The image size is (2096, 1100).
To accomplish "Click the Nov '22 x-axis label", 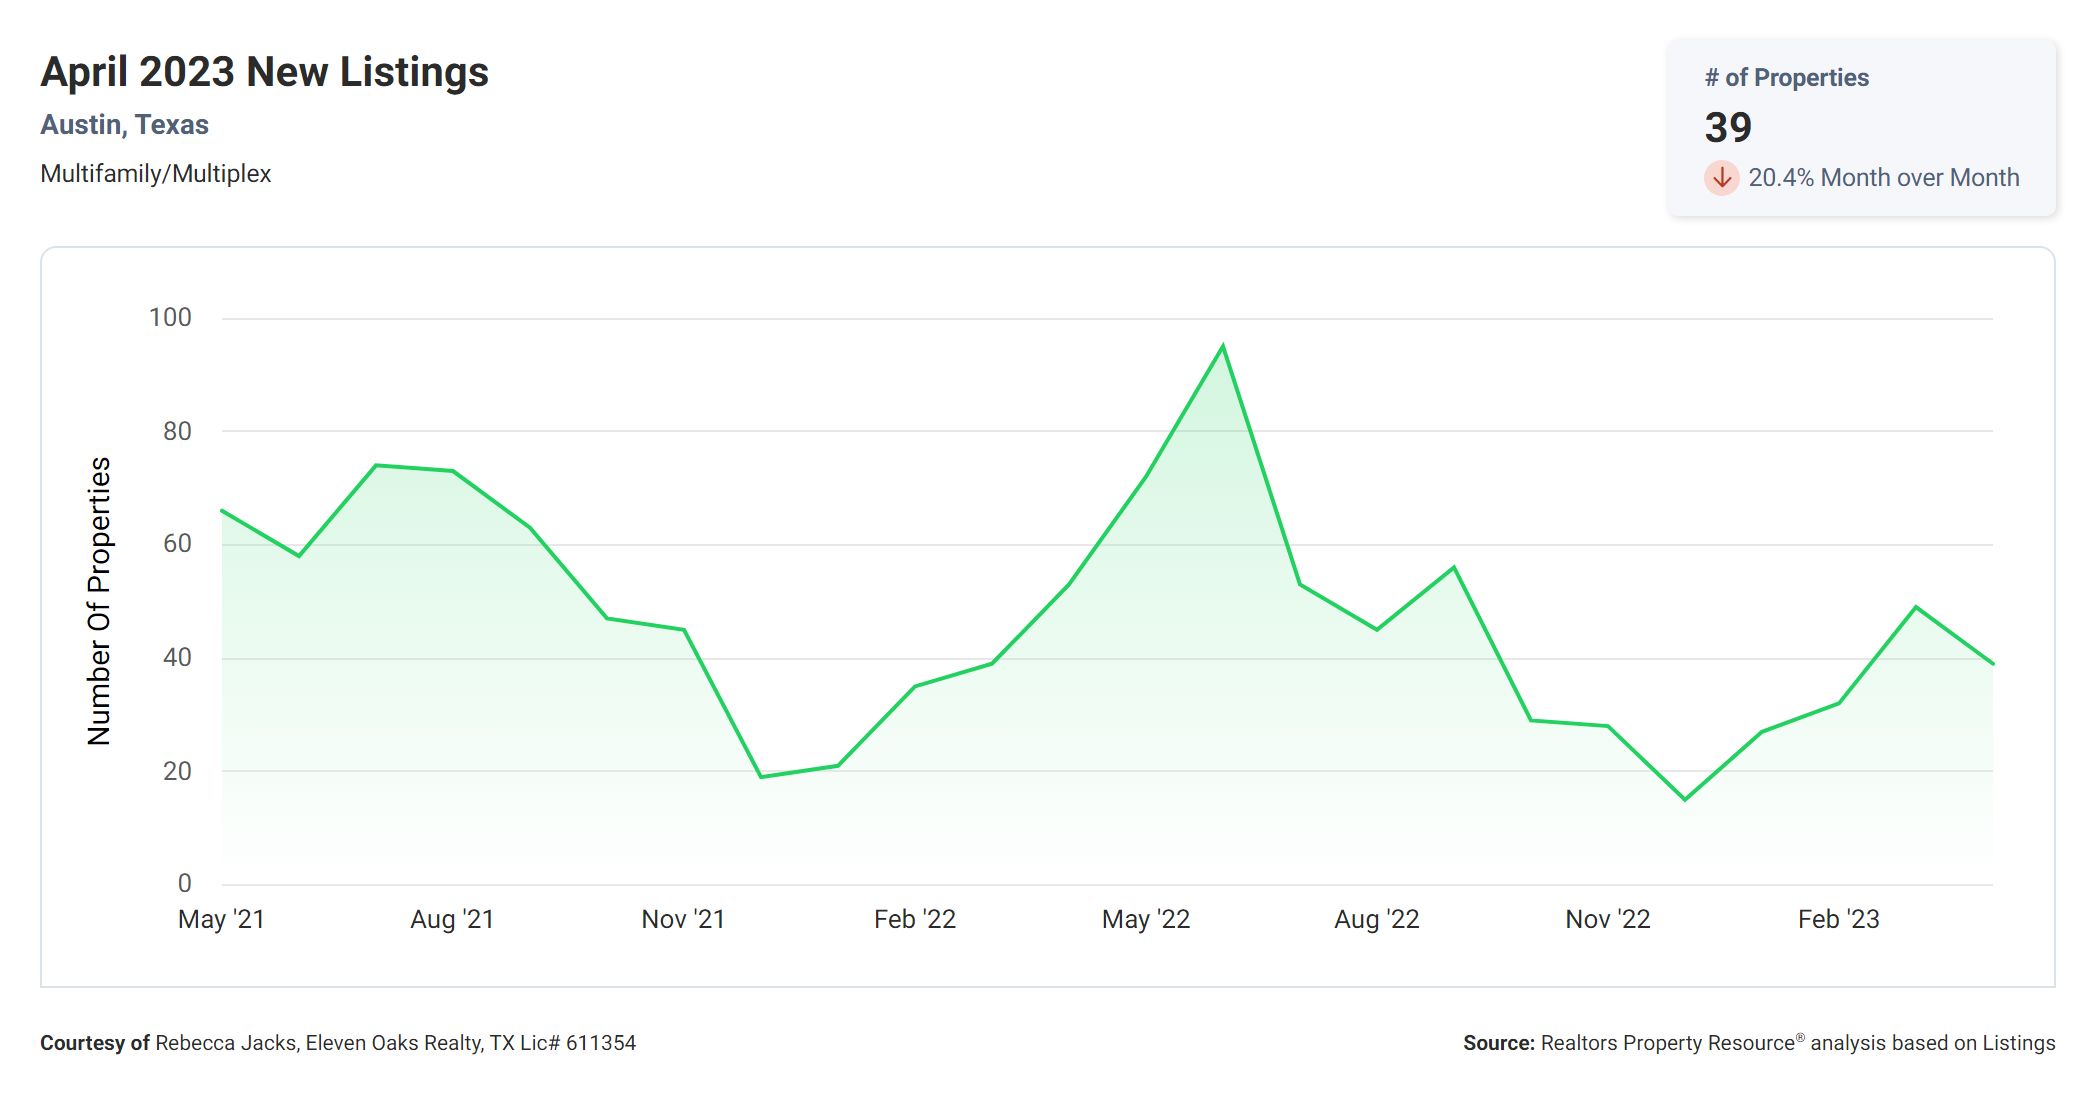I will click(x=1607, y=919).
